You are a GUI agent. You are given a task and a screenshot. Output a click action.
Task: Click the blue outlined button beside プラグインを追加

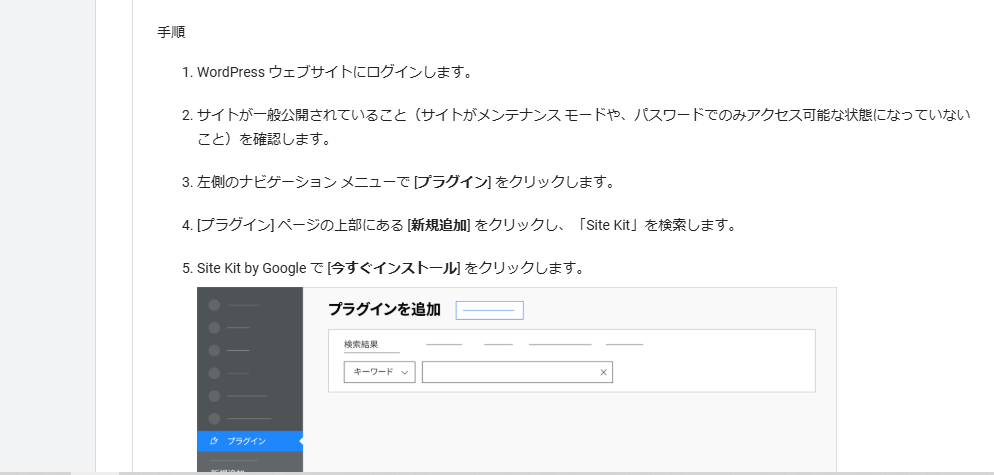tap(489, 310)
